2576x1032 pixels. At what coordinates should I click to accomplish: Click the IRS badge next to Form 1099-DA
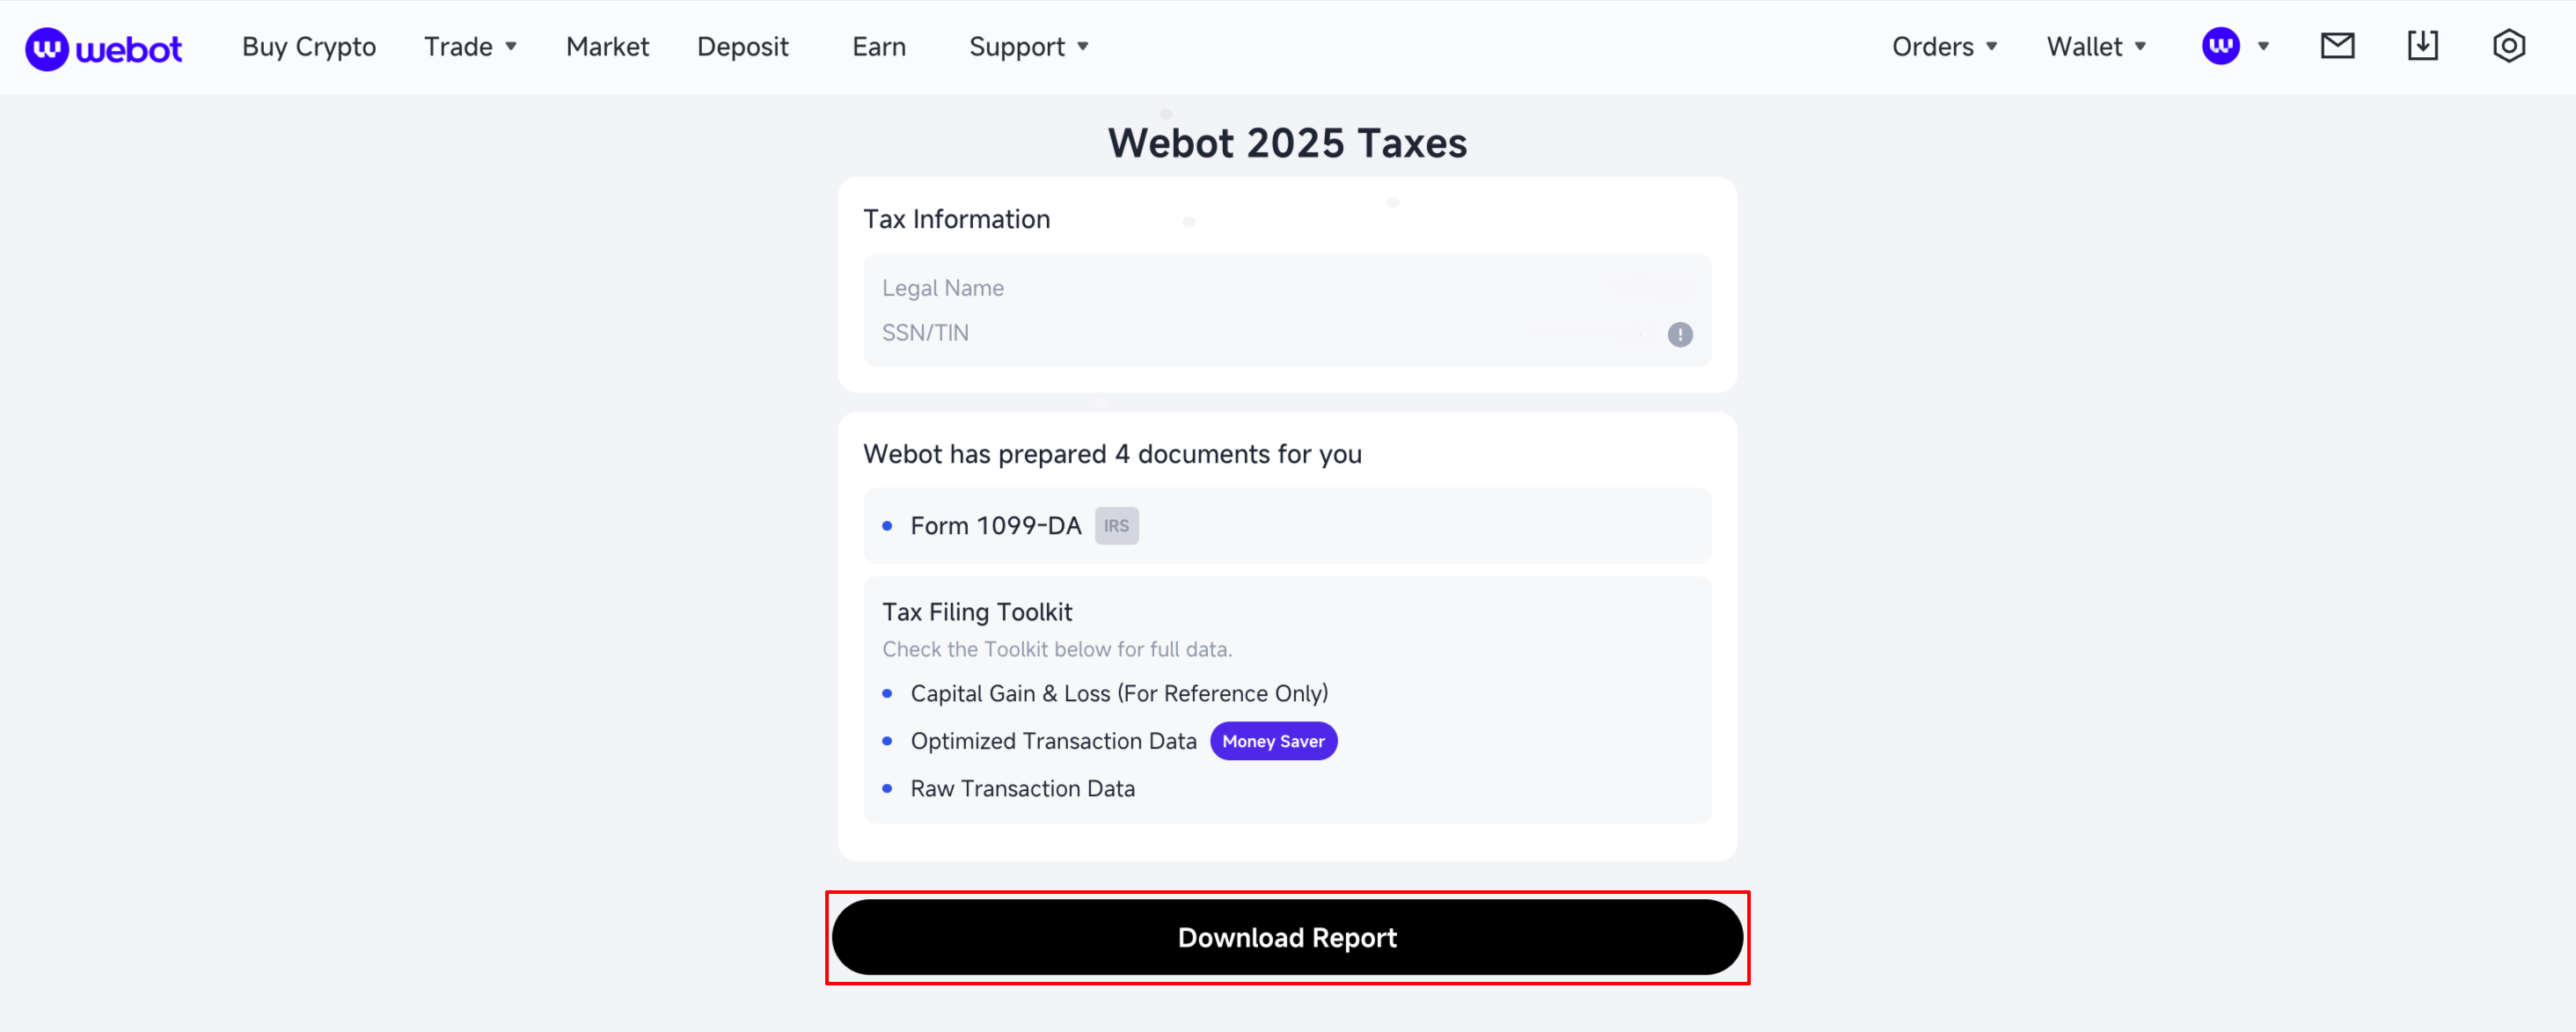pos(1116,526)
